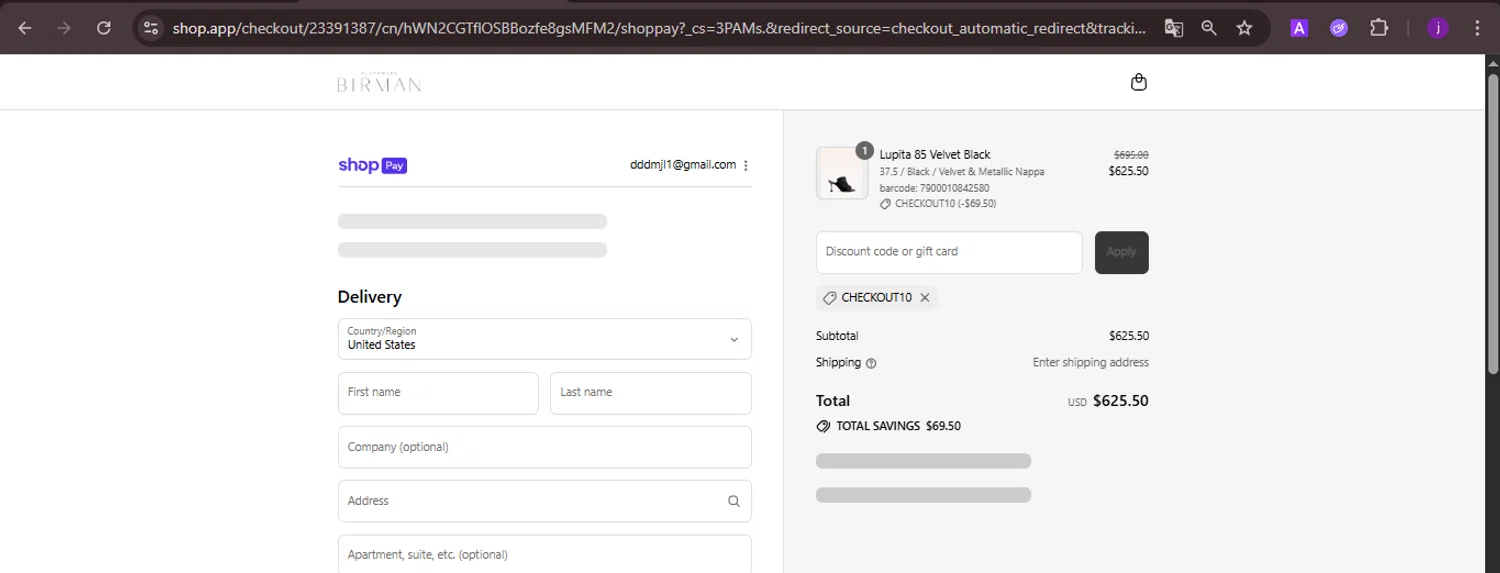Click the browser forward arrow
Image resolution: width=1500 pixels, height=573 pixels.
coord(64,28)
